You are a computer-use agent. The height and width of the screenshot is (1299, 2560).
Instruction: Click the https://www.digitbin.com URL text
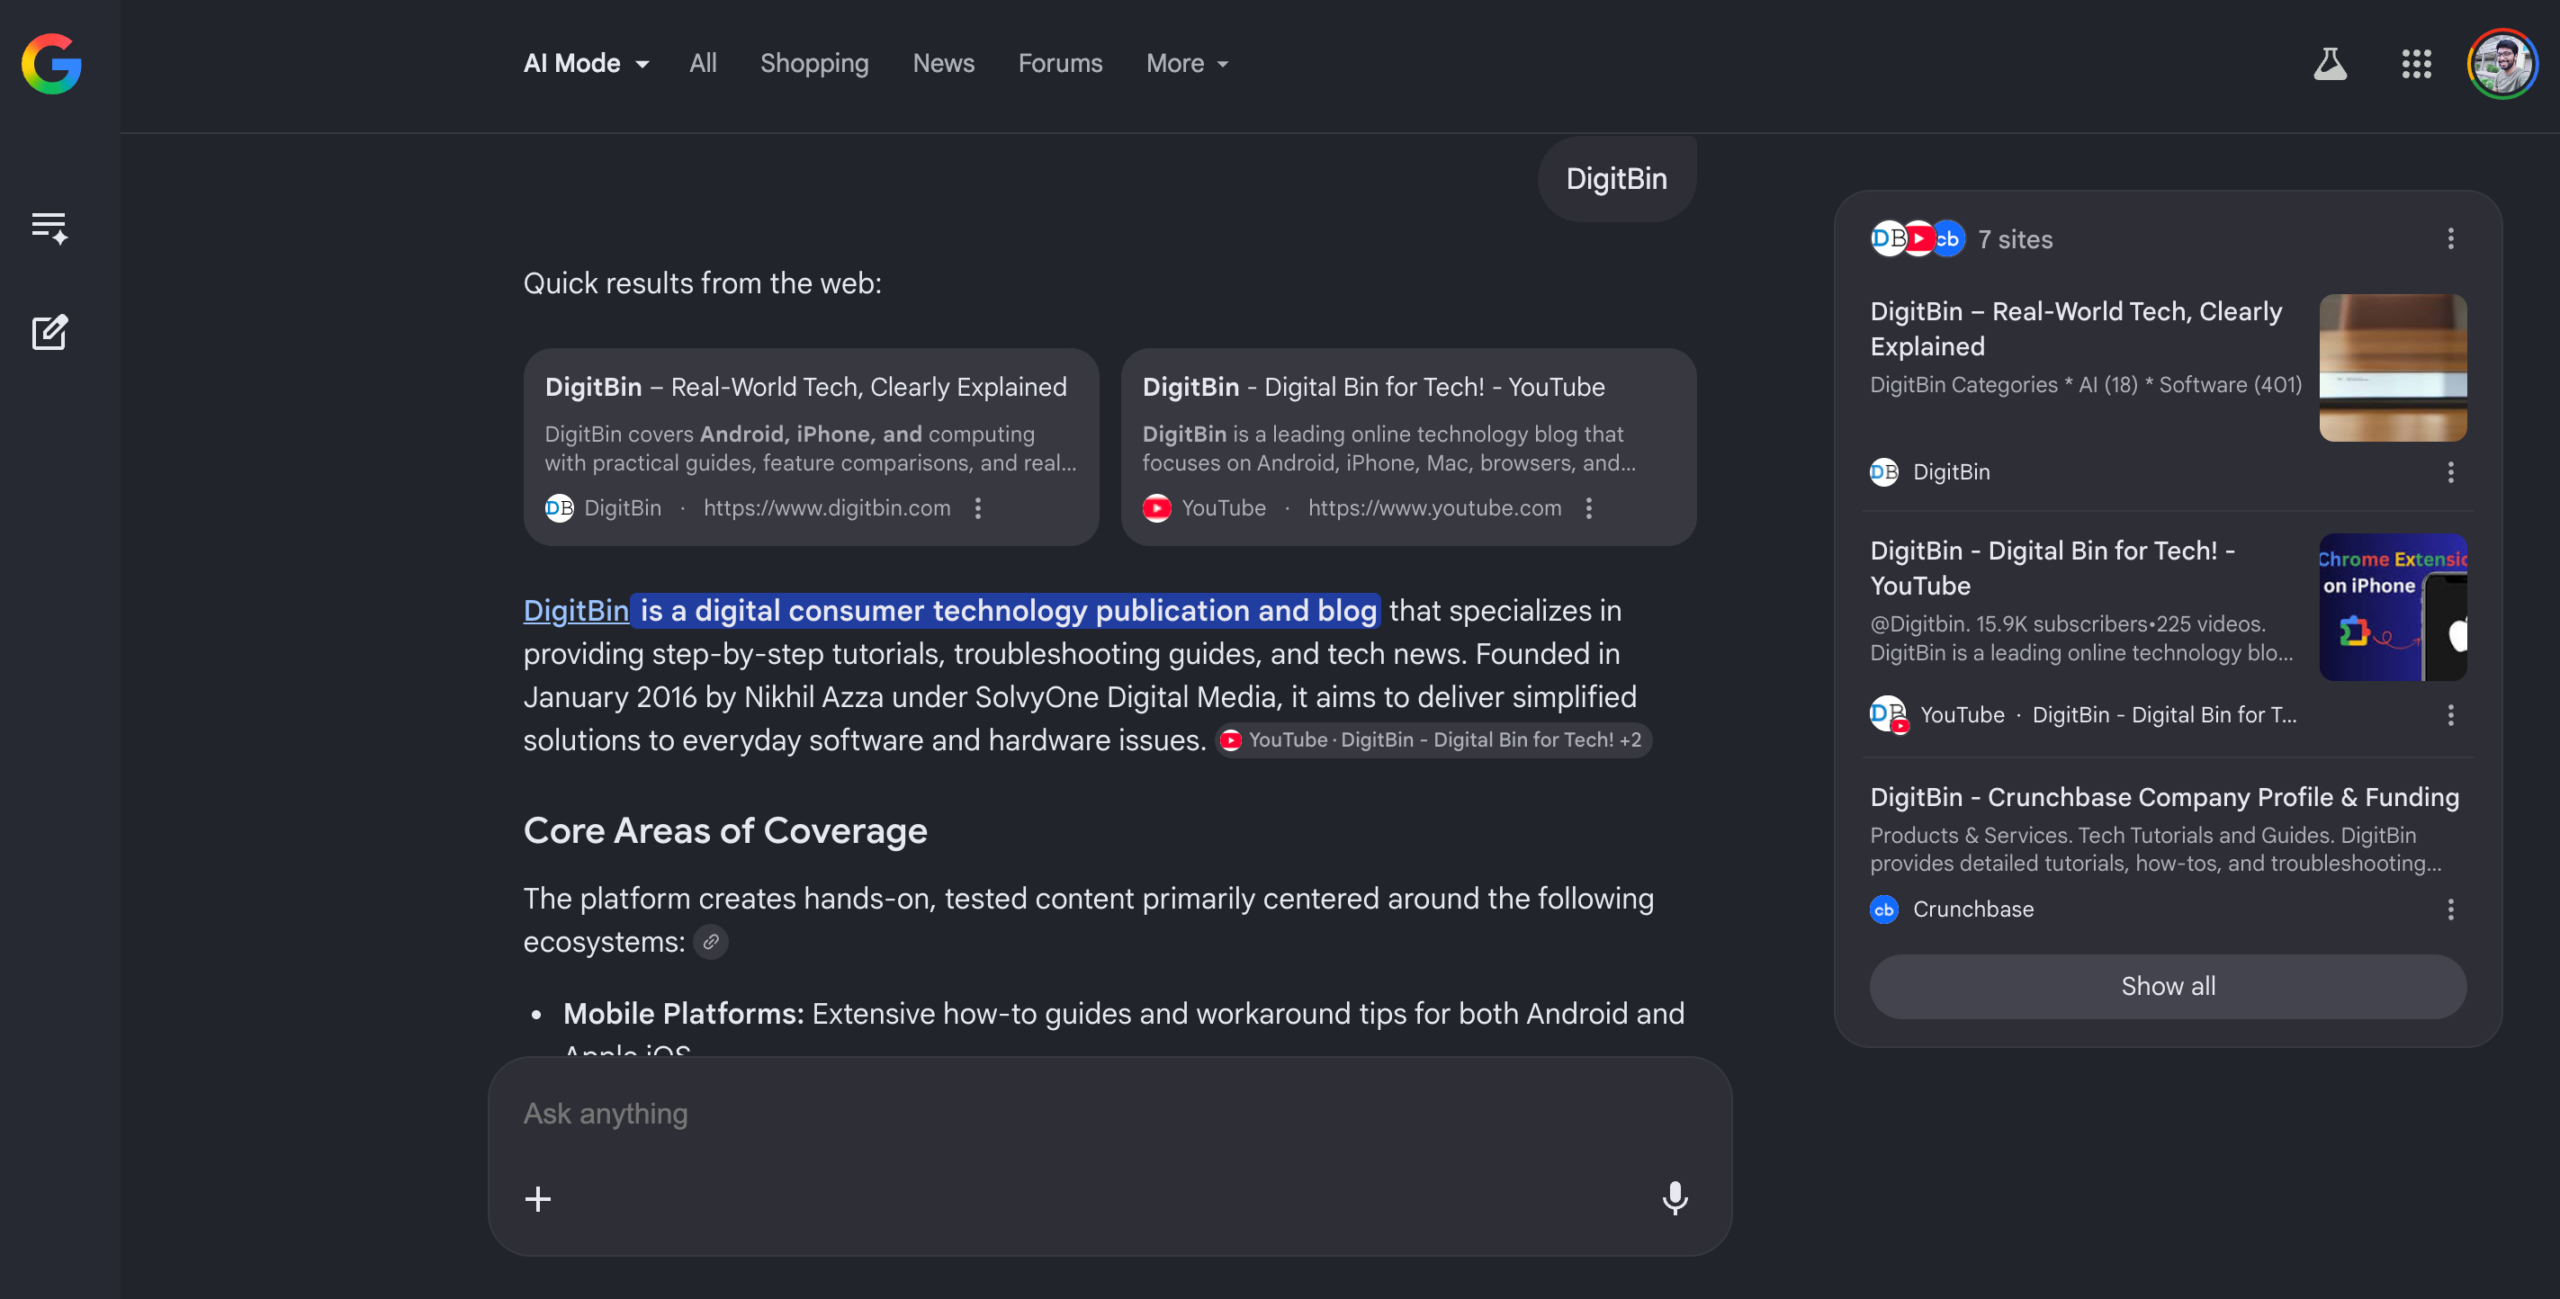click(x=827, y=508)
